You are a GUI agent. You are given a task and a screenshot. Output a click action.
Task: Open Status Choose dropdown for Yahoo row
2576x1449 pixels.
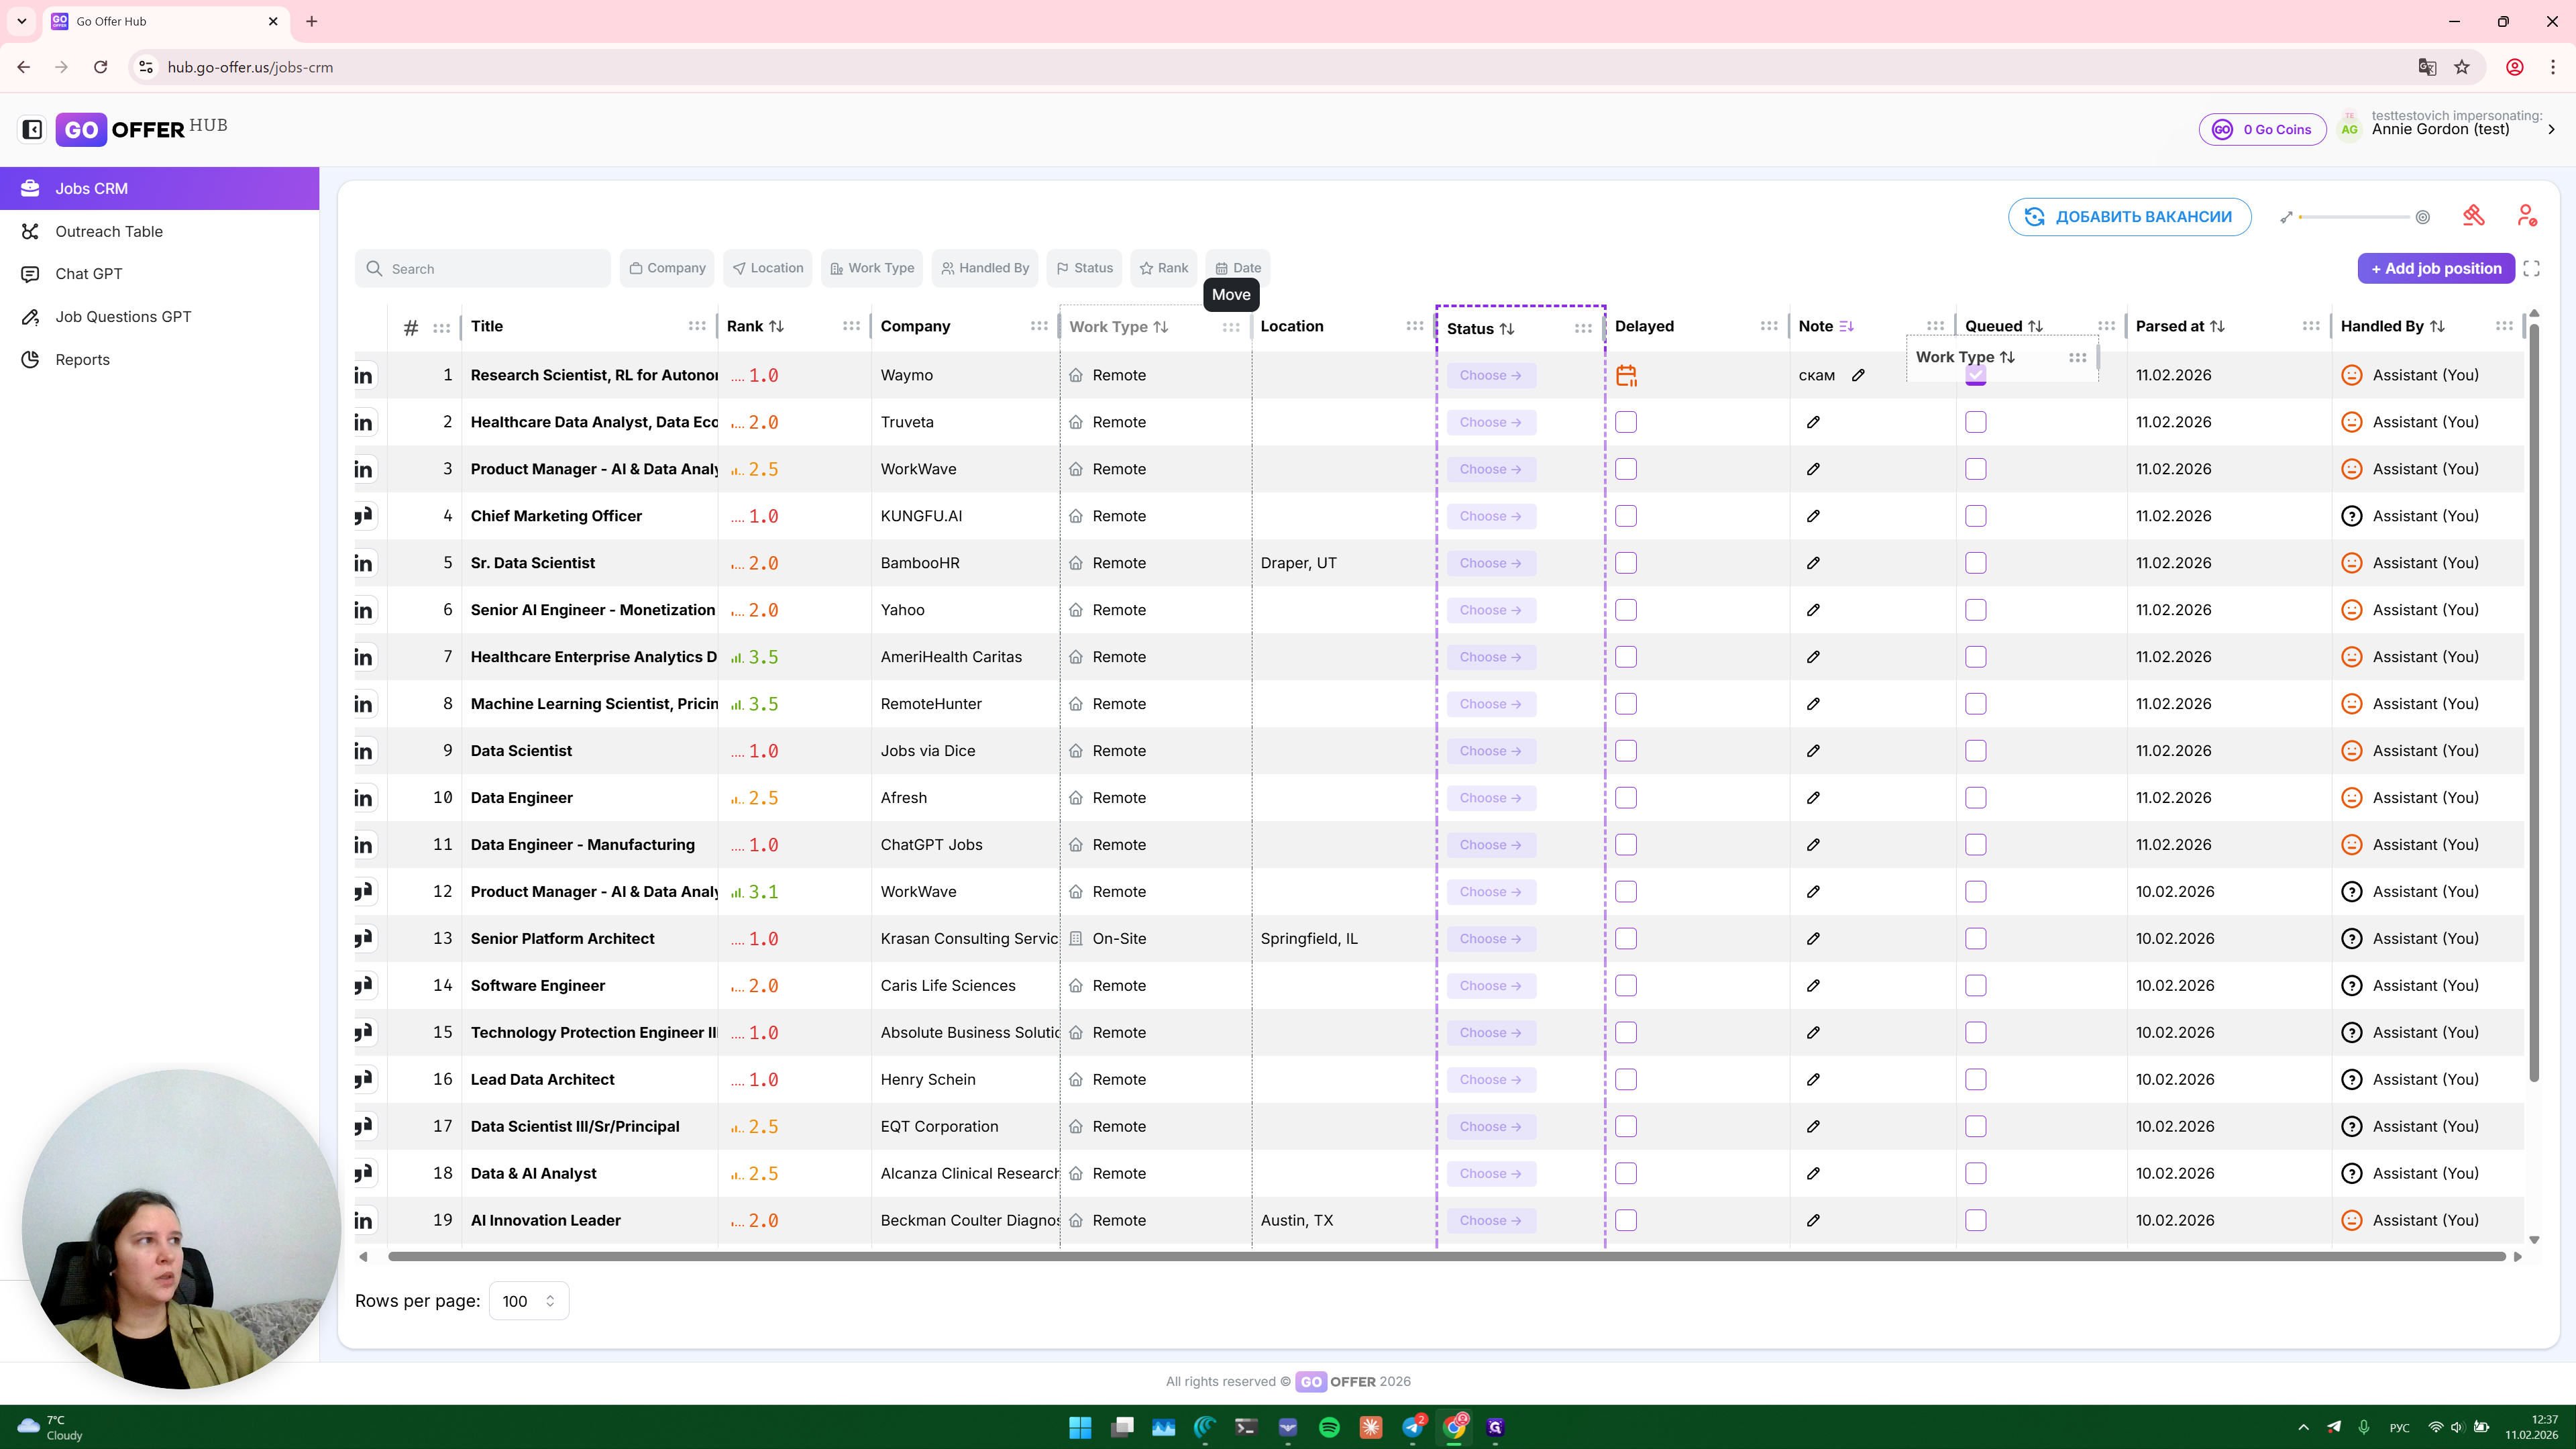point(1490,610)
